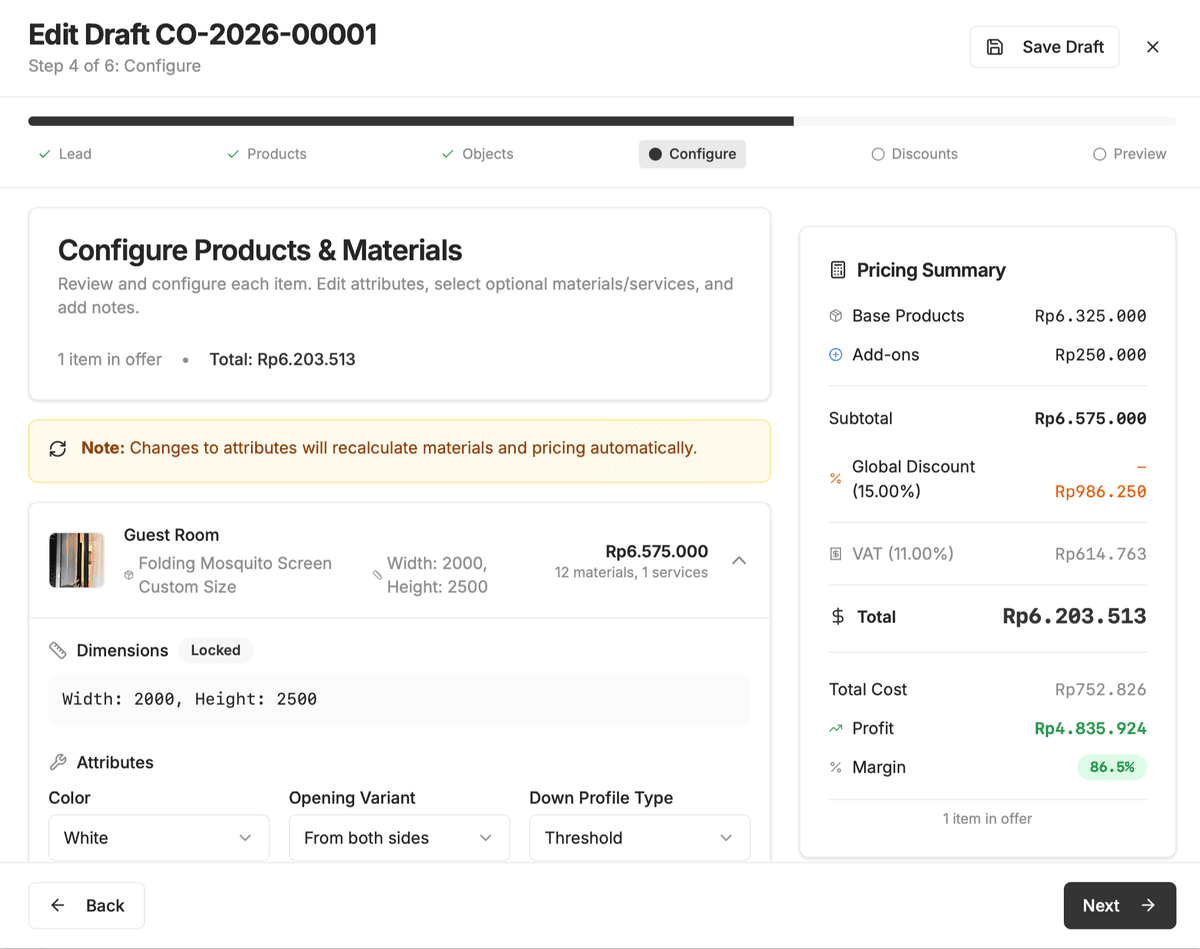Image resolution: width=1200 pixels, height=949 pixels.
Task: Click the paperclip icon beside Dimensions
Action: [58, 650]
